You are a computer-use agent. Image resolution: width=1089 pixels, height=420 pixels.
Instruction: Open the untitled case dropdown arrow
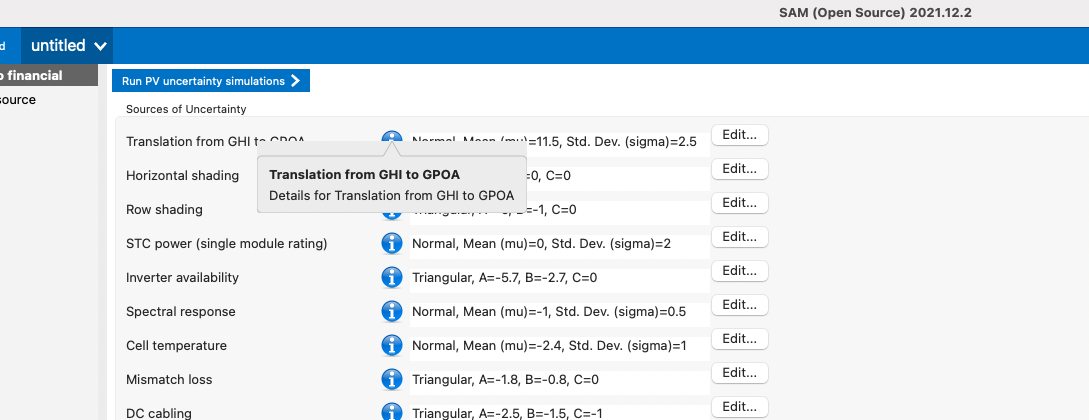[x=101, y=47]
